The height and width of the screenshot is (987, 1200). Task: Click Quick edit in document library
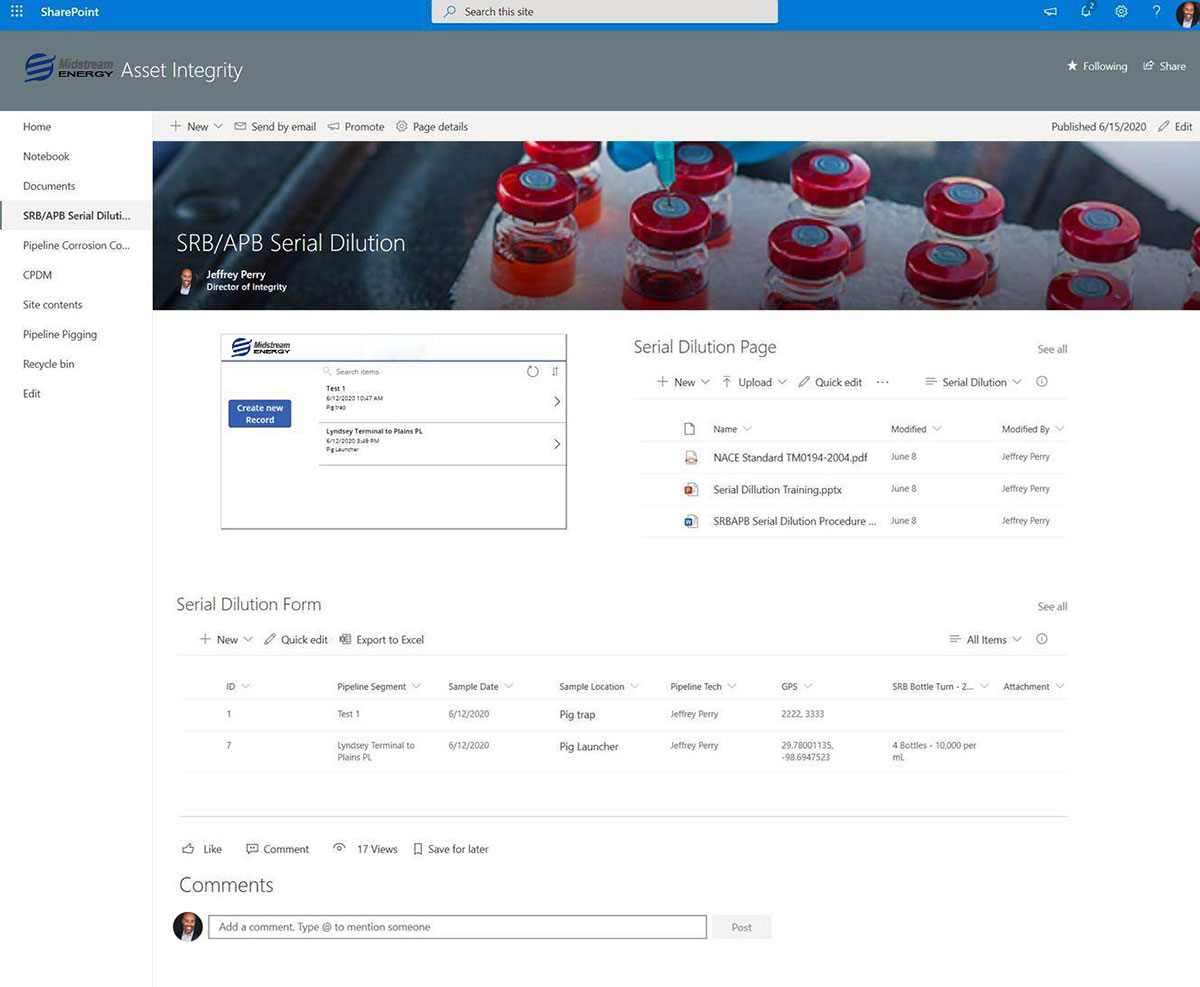pos(830,382)
